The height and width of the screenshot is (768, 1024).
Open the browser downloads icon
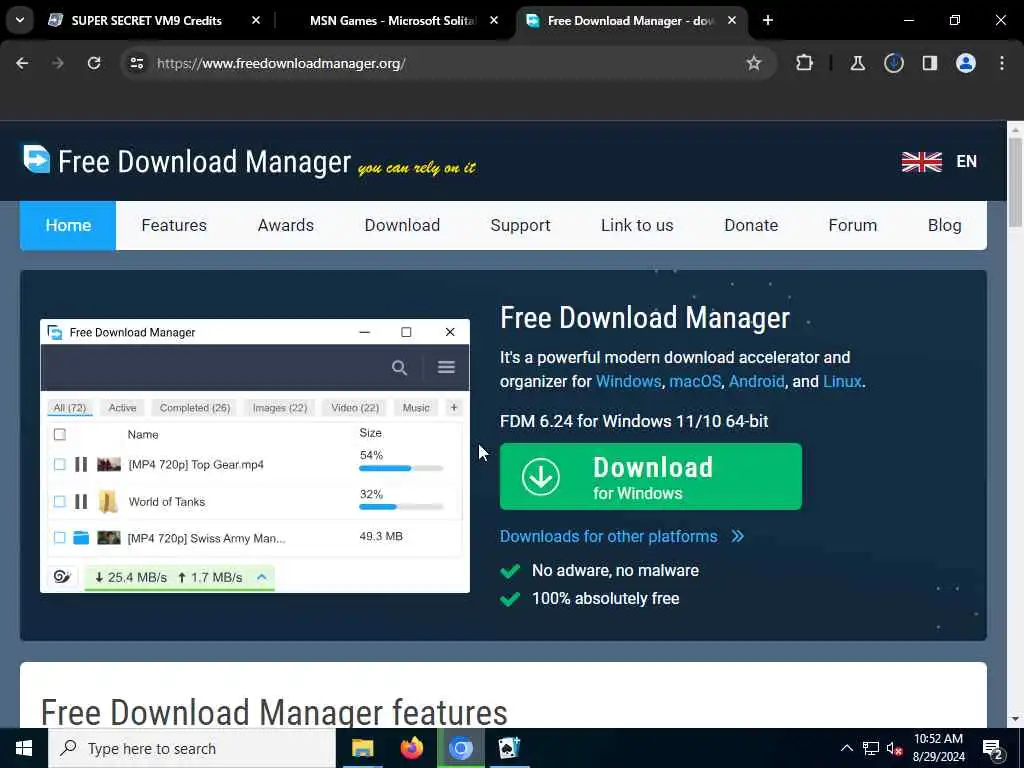(893, 63)
